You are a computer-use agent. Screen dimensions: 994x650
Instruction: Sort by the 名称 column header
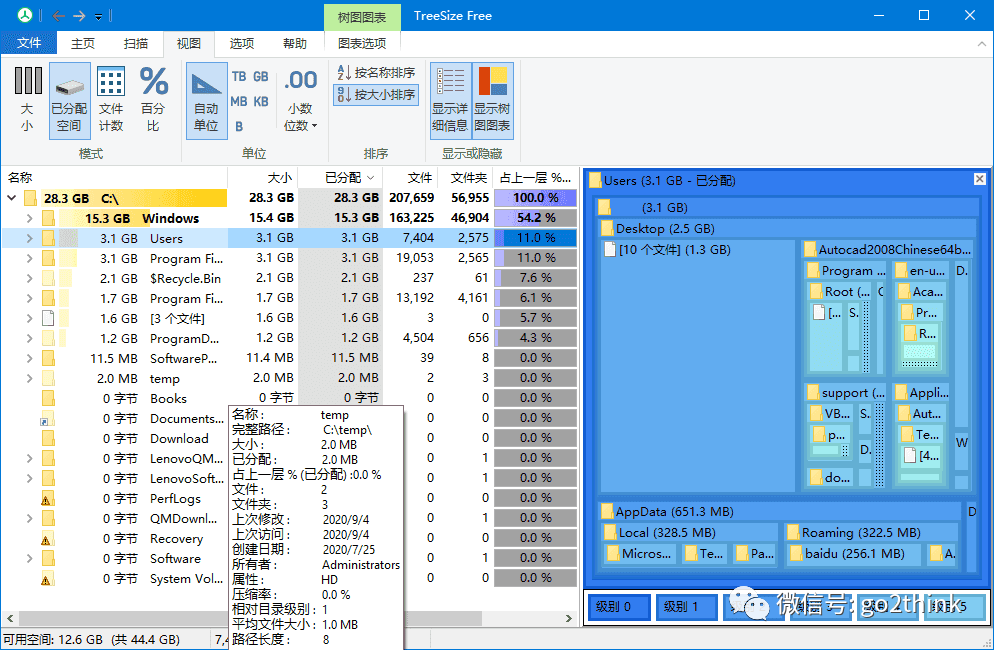[115, 178]
